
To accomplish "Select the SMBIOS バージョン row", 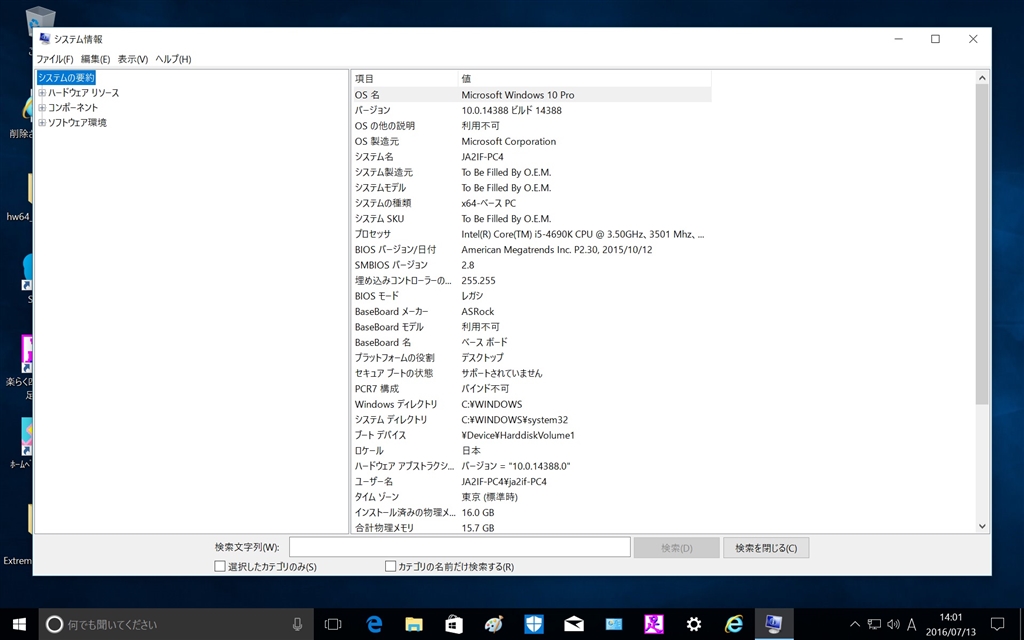I will (x=531, y=265).
